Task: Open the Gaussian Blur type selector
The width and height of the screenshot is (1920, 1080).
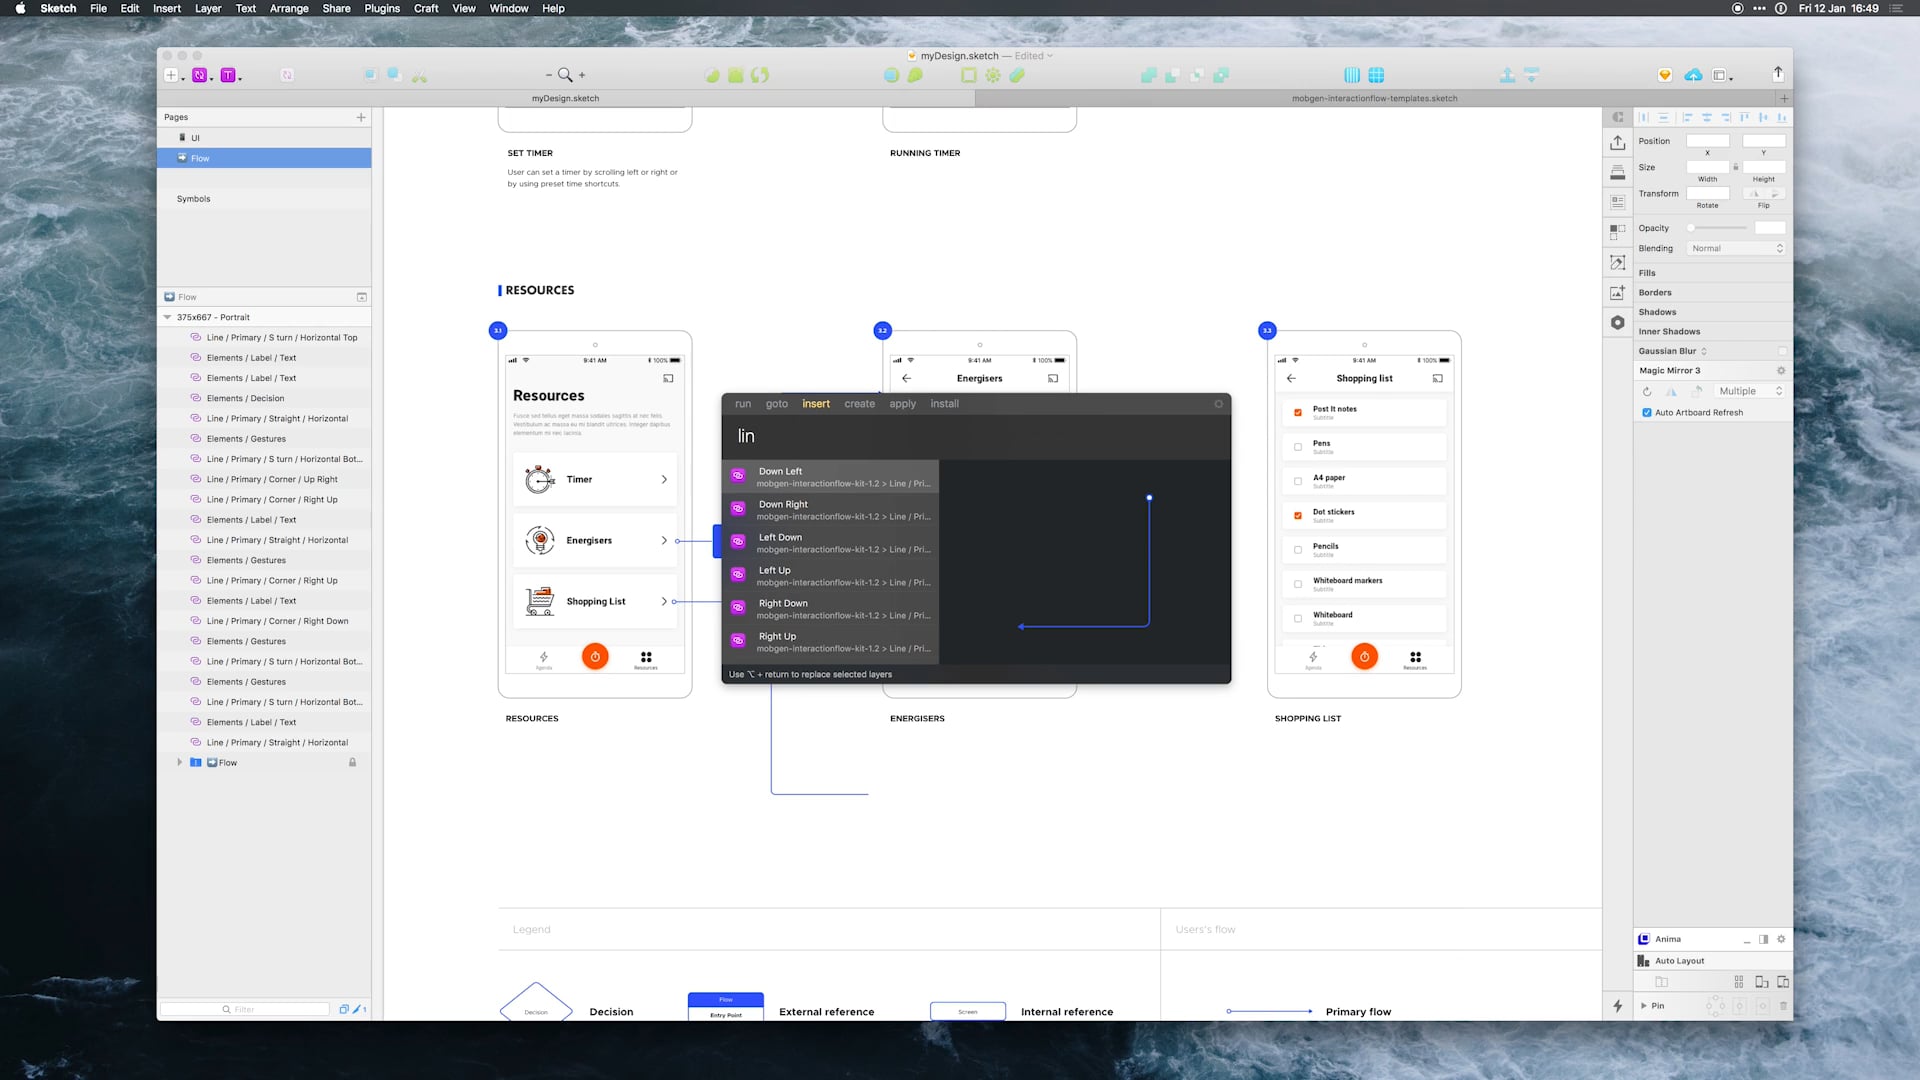Action: pos(1704,351)
